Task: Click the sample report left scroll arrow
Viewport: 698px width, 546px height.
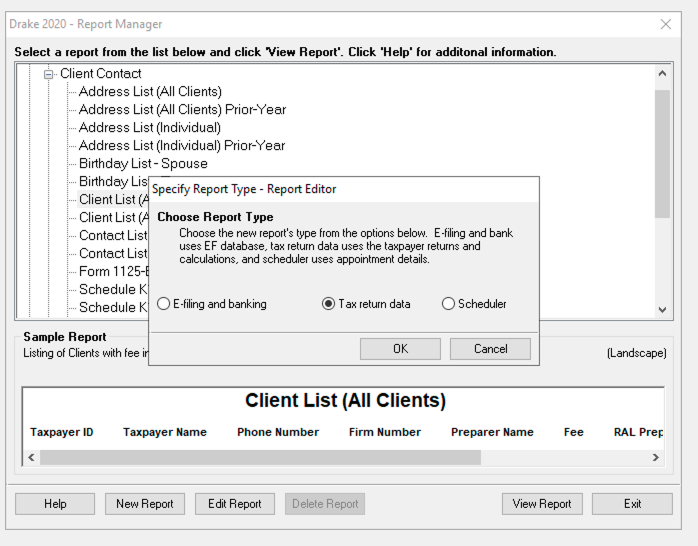Action: [31, 457]
